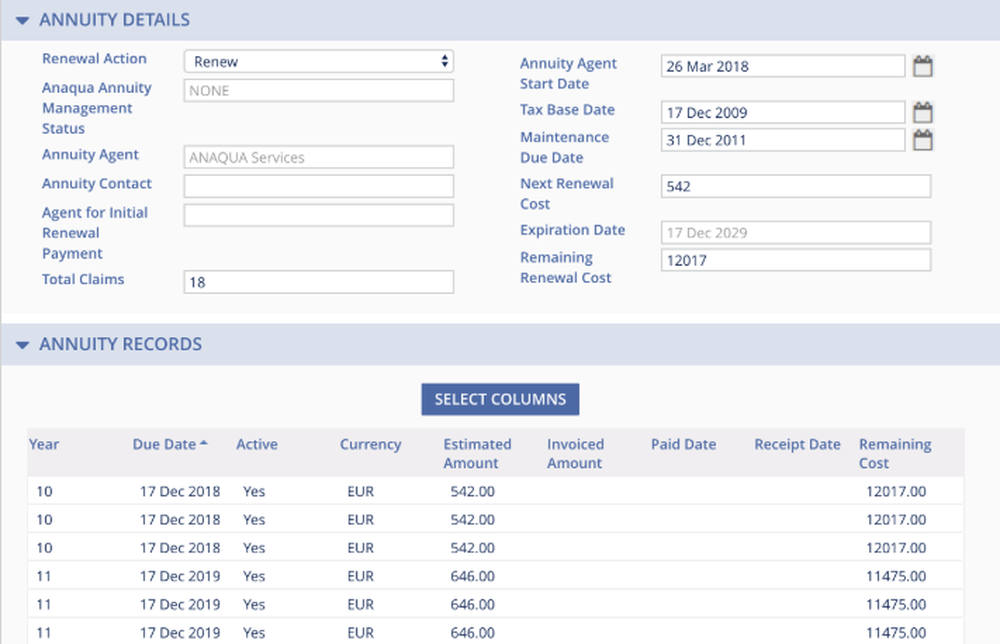Sort by the Remaining Cost column header
Image resolution: width=1000 pixels, height=644 pixels.
tap(895, 453)
